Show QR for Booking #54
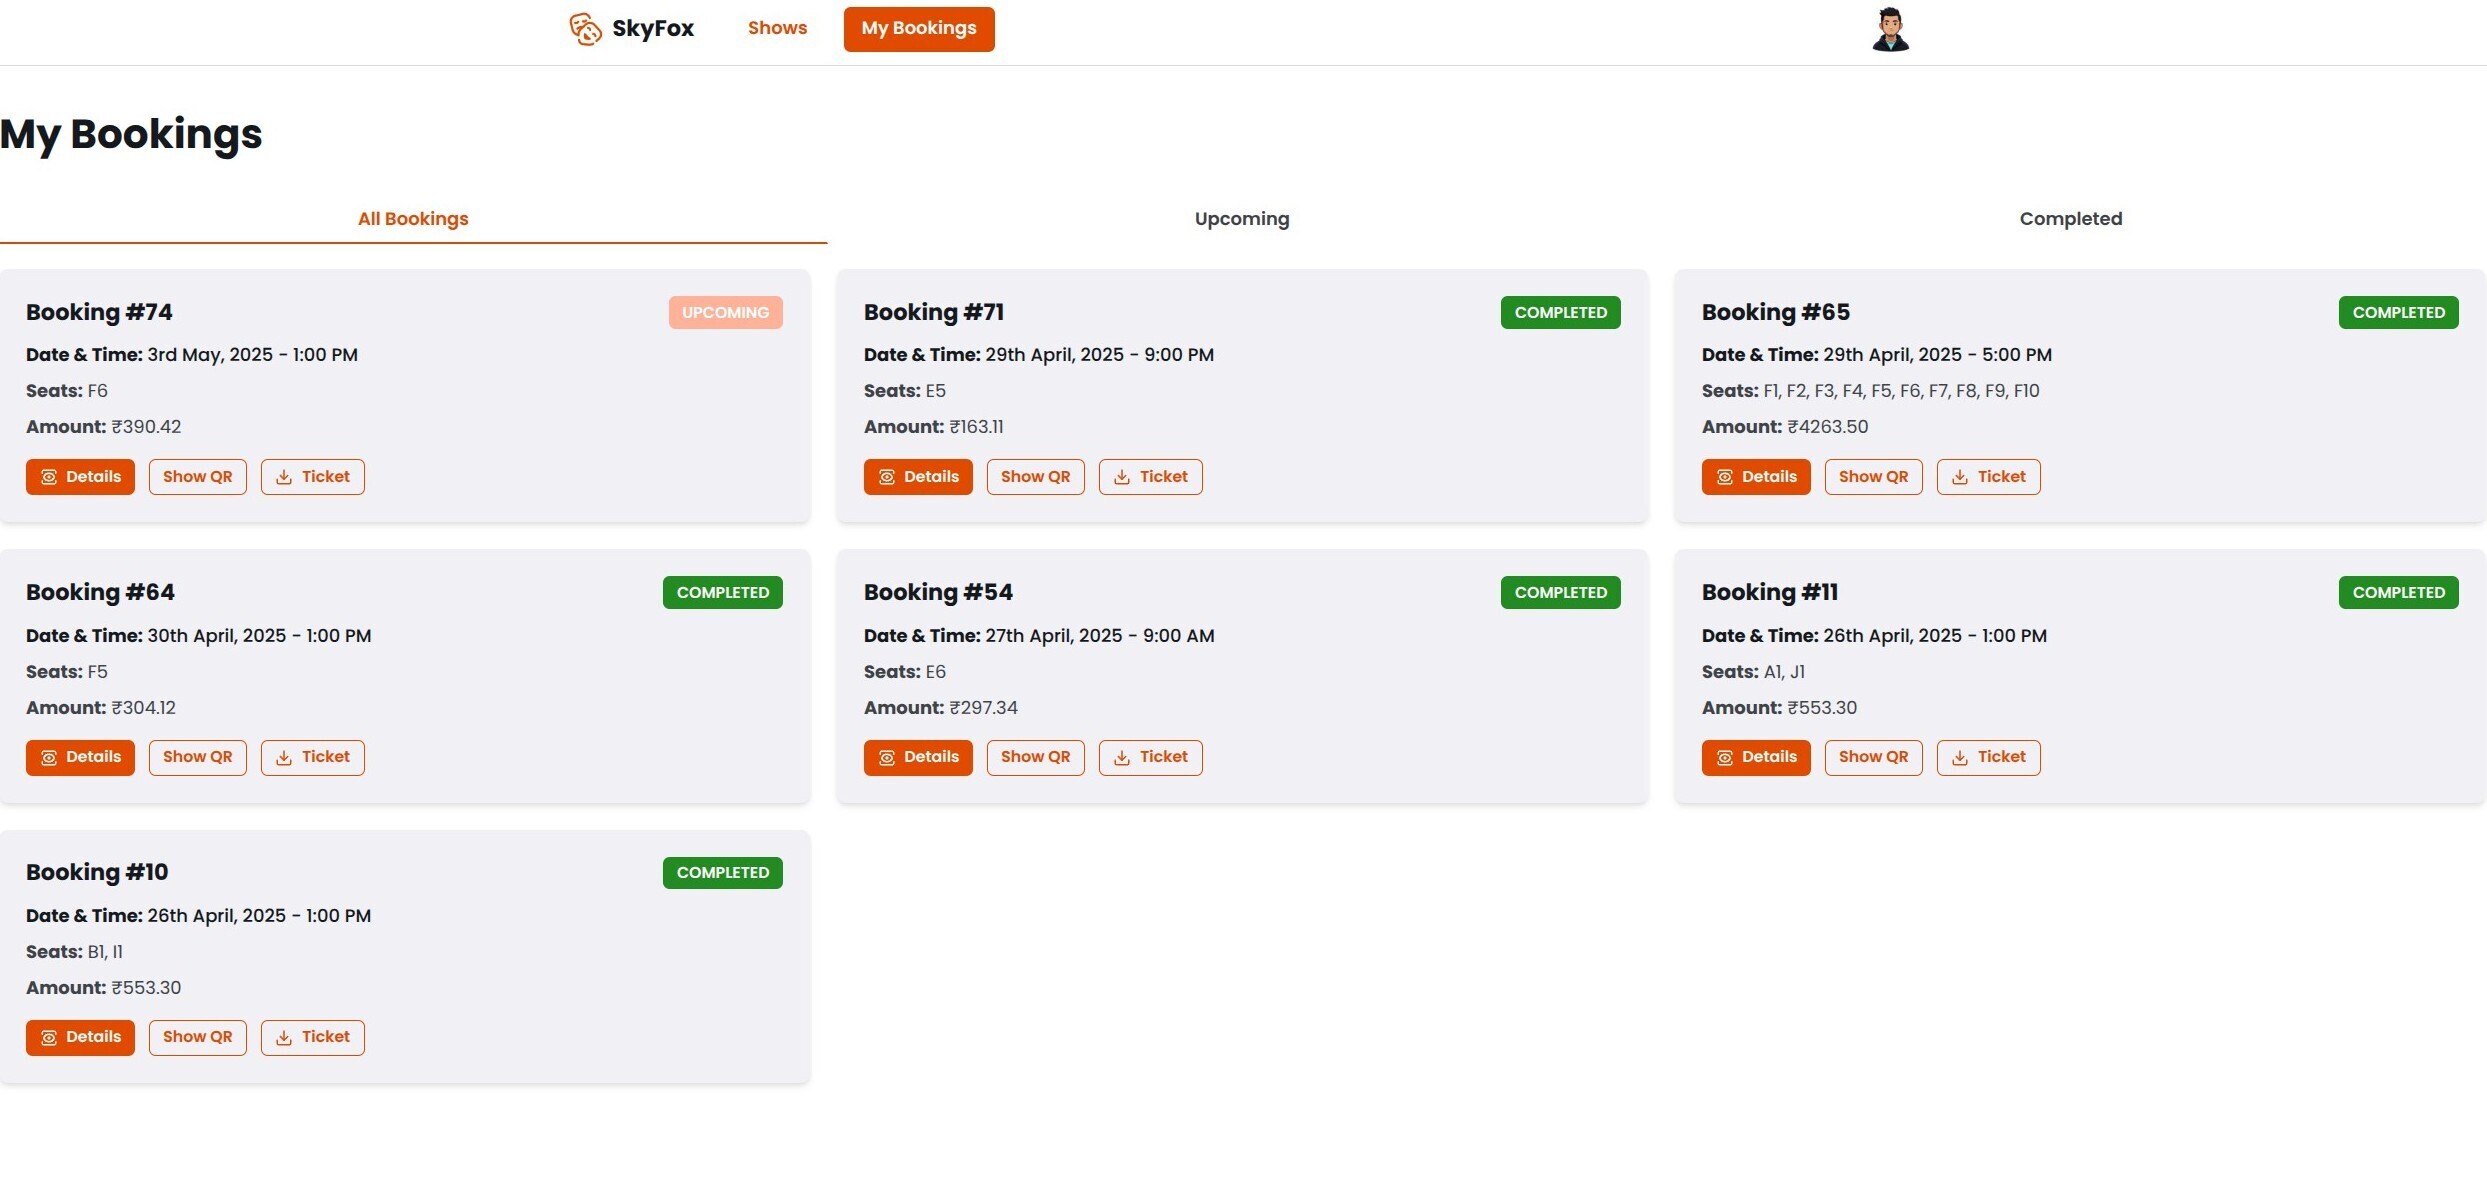The image size is (2487, 1186). [1036, 757]
